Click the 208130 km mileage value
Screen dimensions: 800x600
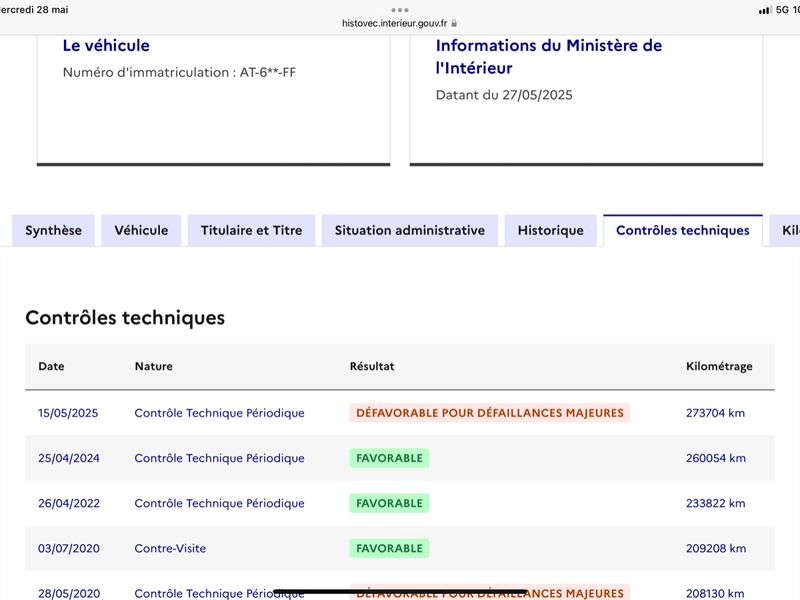[x=715, y=593]
